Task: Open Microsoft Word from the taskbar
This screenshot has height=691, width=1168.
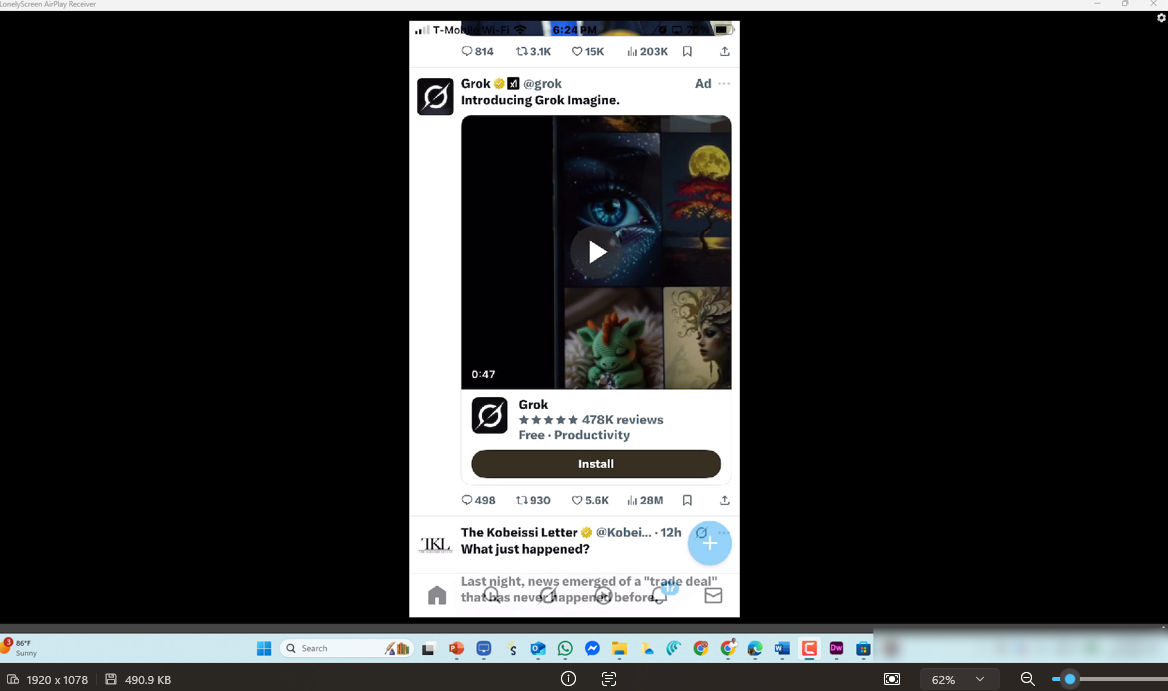Action: pos(781,649)
